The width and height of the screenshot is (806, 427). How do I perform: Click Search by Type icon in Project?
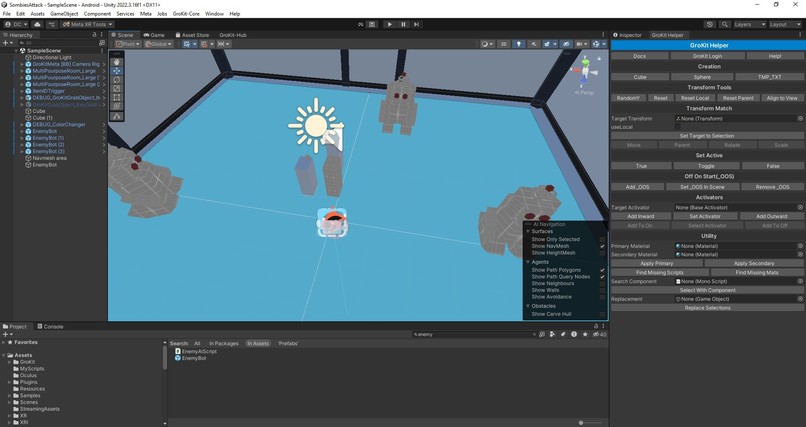[x=553, y=335]
